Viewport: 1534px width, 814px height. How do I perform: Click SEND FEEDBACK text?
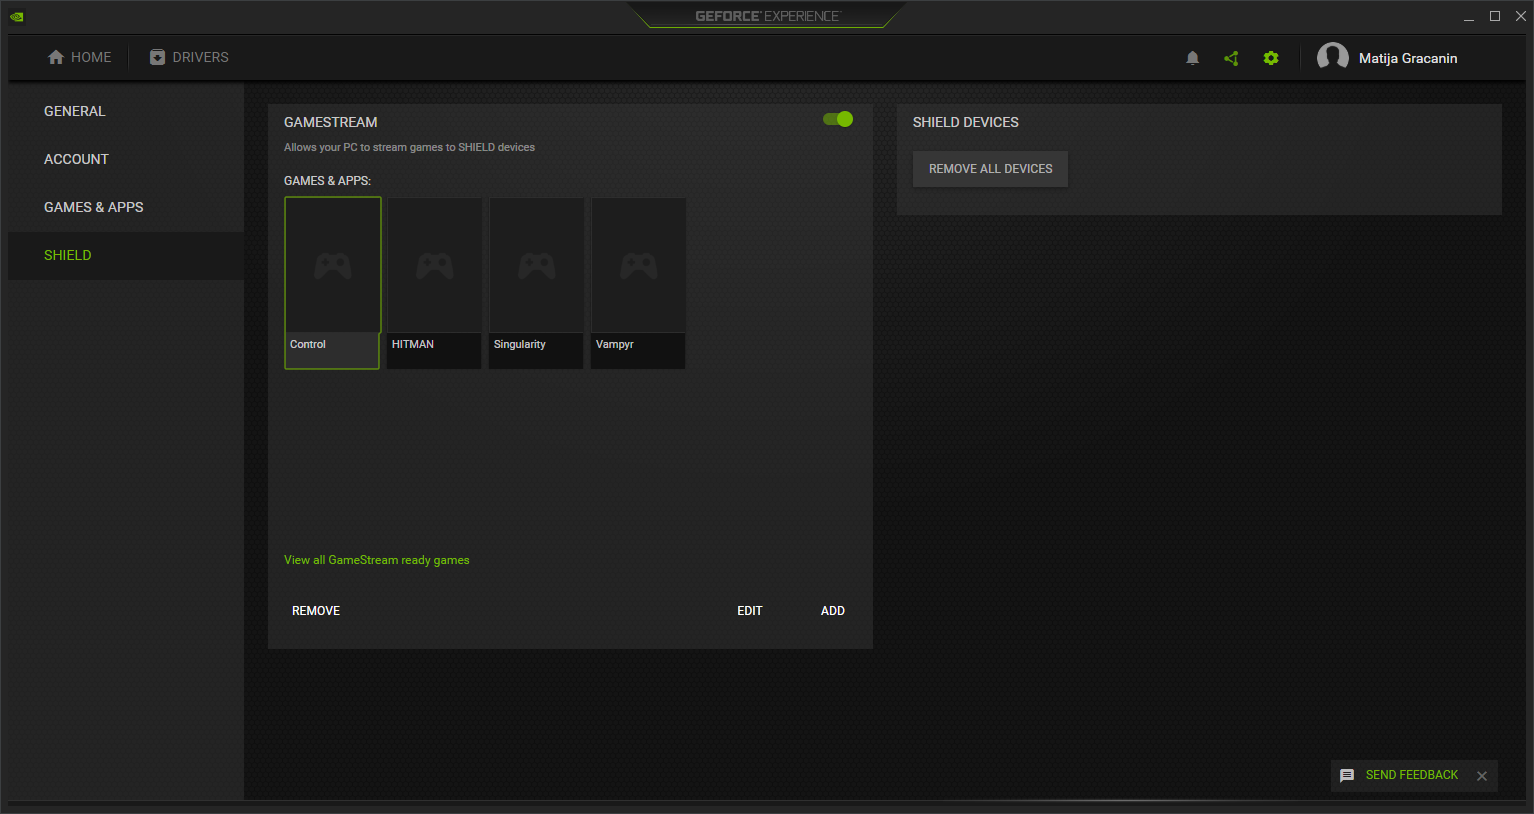coord(1412,775)
